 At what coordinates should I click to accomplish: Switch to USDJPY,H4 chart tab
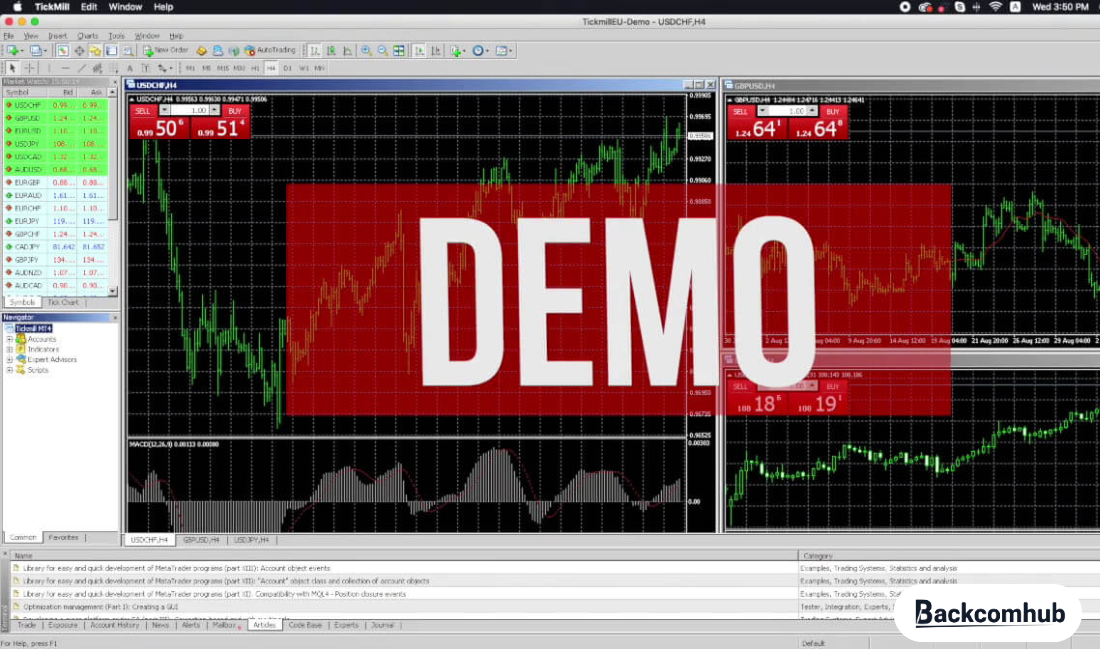coord(251,540)
